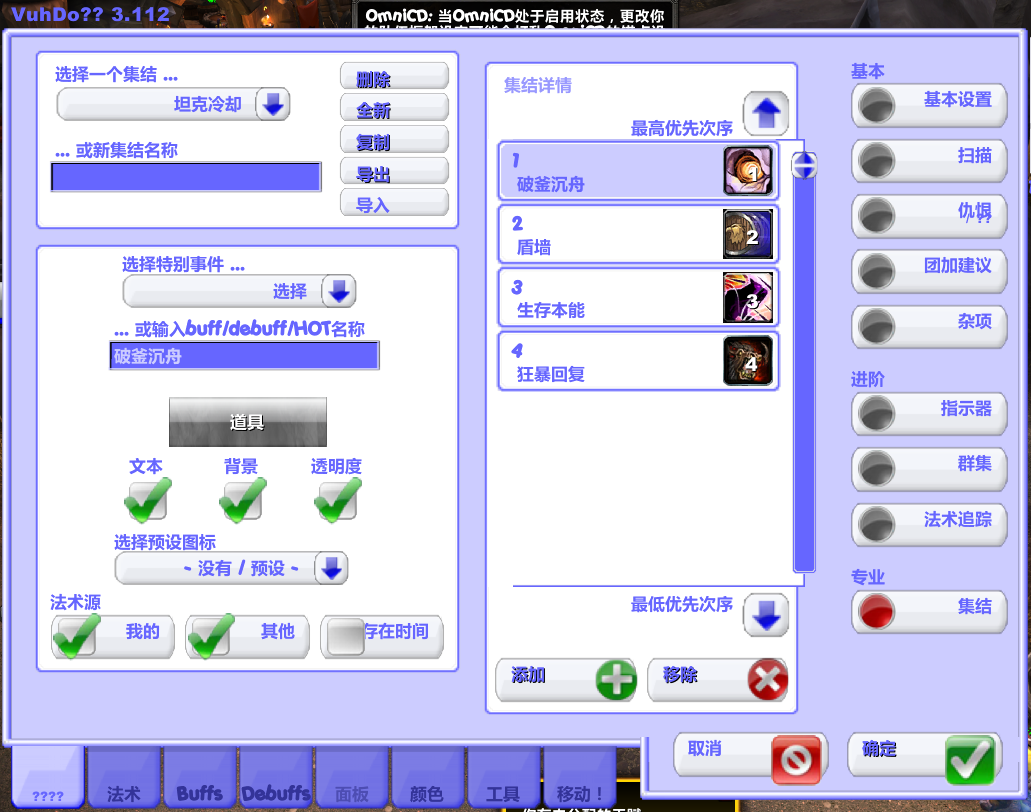
Task: Click the 生存本能 spell icon
Action: pyautogui.click(x=747, y=297)
